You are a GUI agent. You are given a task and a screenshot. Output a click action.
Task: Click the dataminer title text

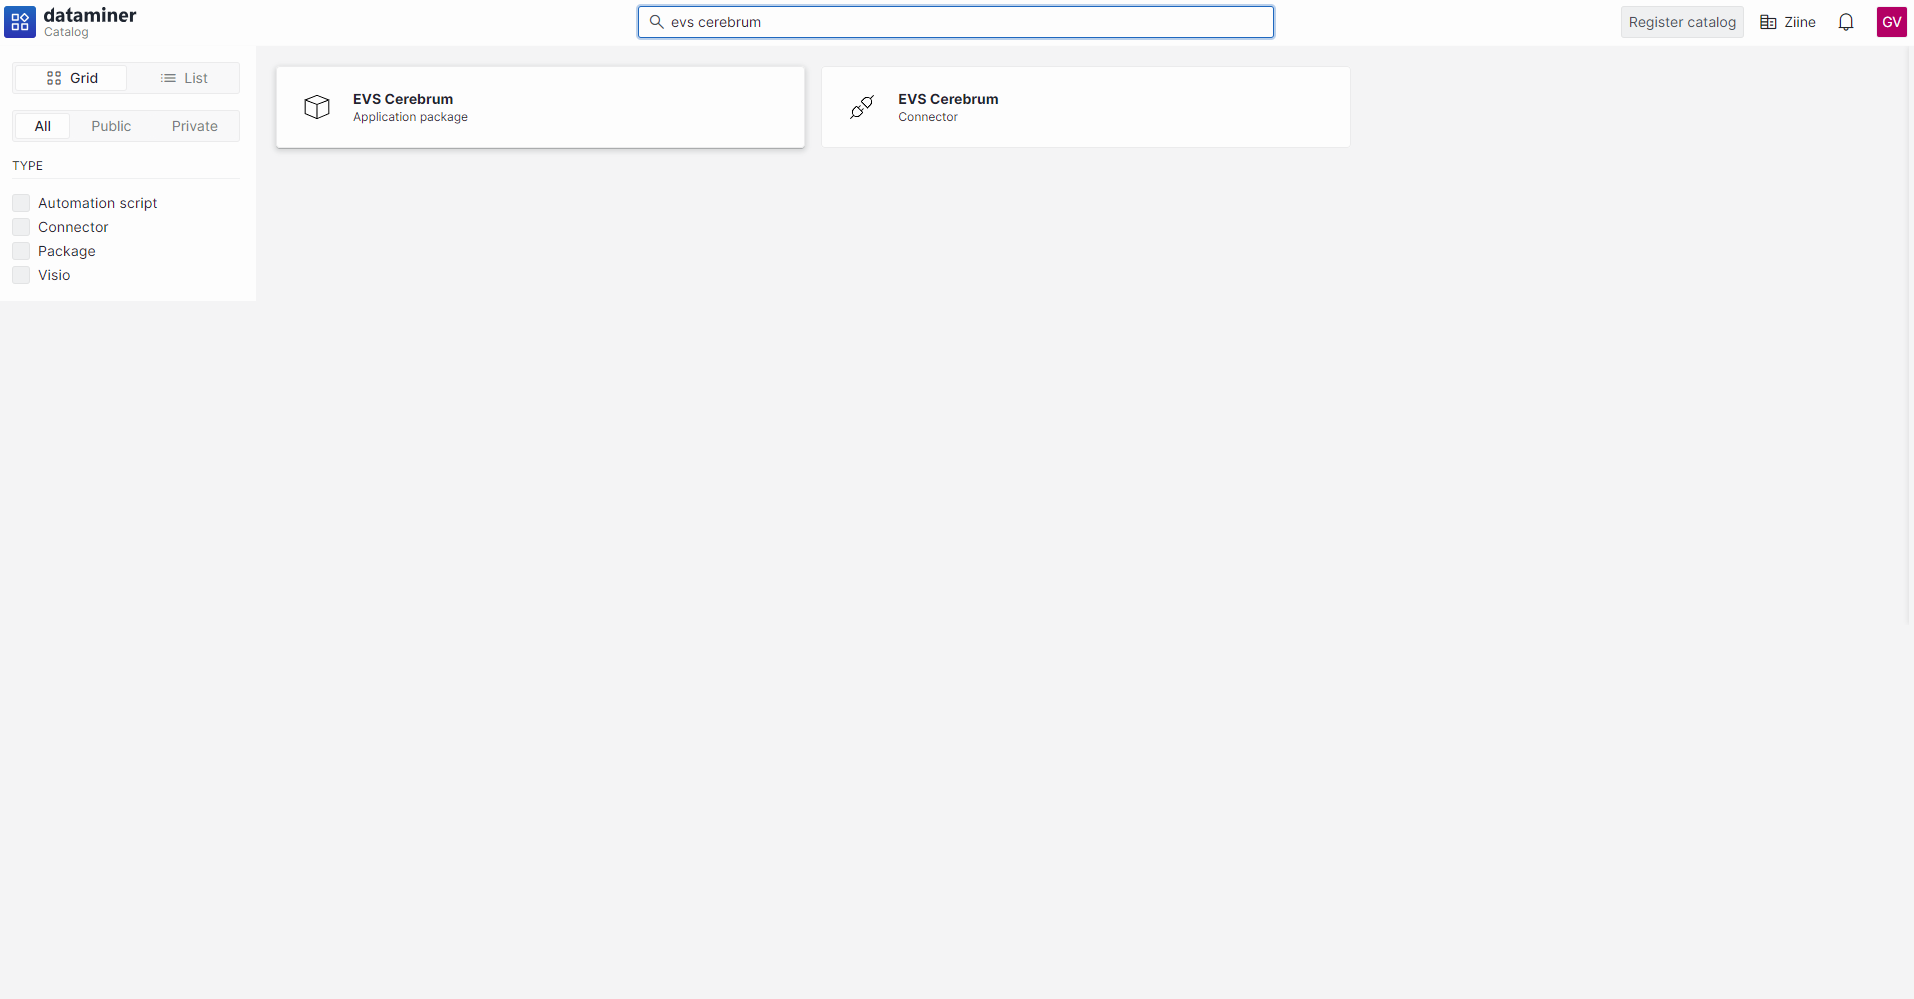[x=90, y=15]
